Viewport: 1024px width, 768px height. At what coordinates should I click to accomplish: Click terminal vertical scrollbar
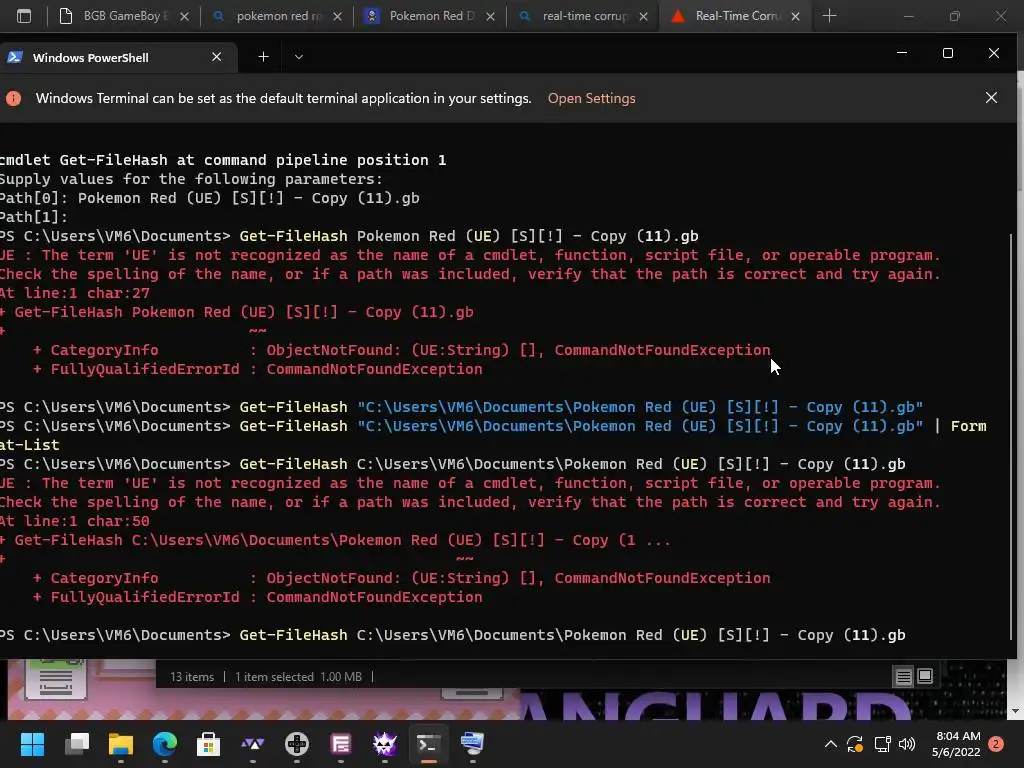click(1012, 436)
